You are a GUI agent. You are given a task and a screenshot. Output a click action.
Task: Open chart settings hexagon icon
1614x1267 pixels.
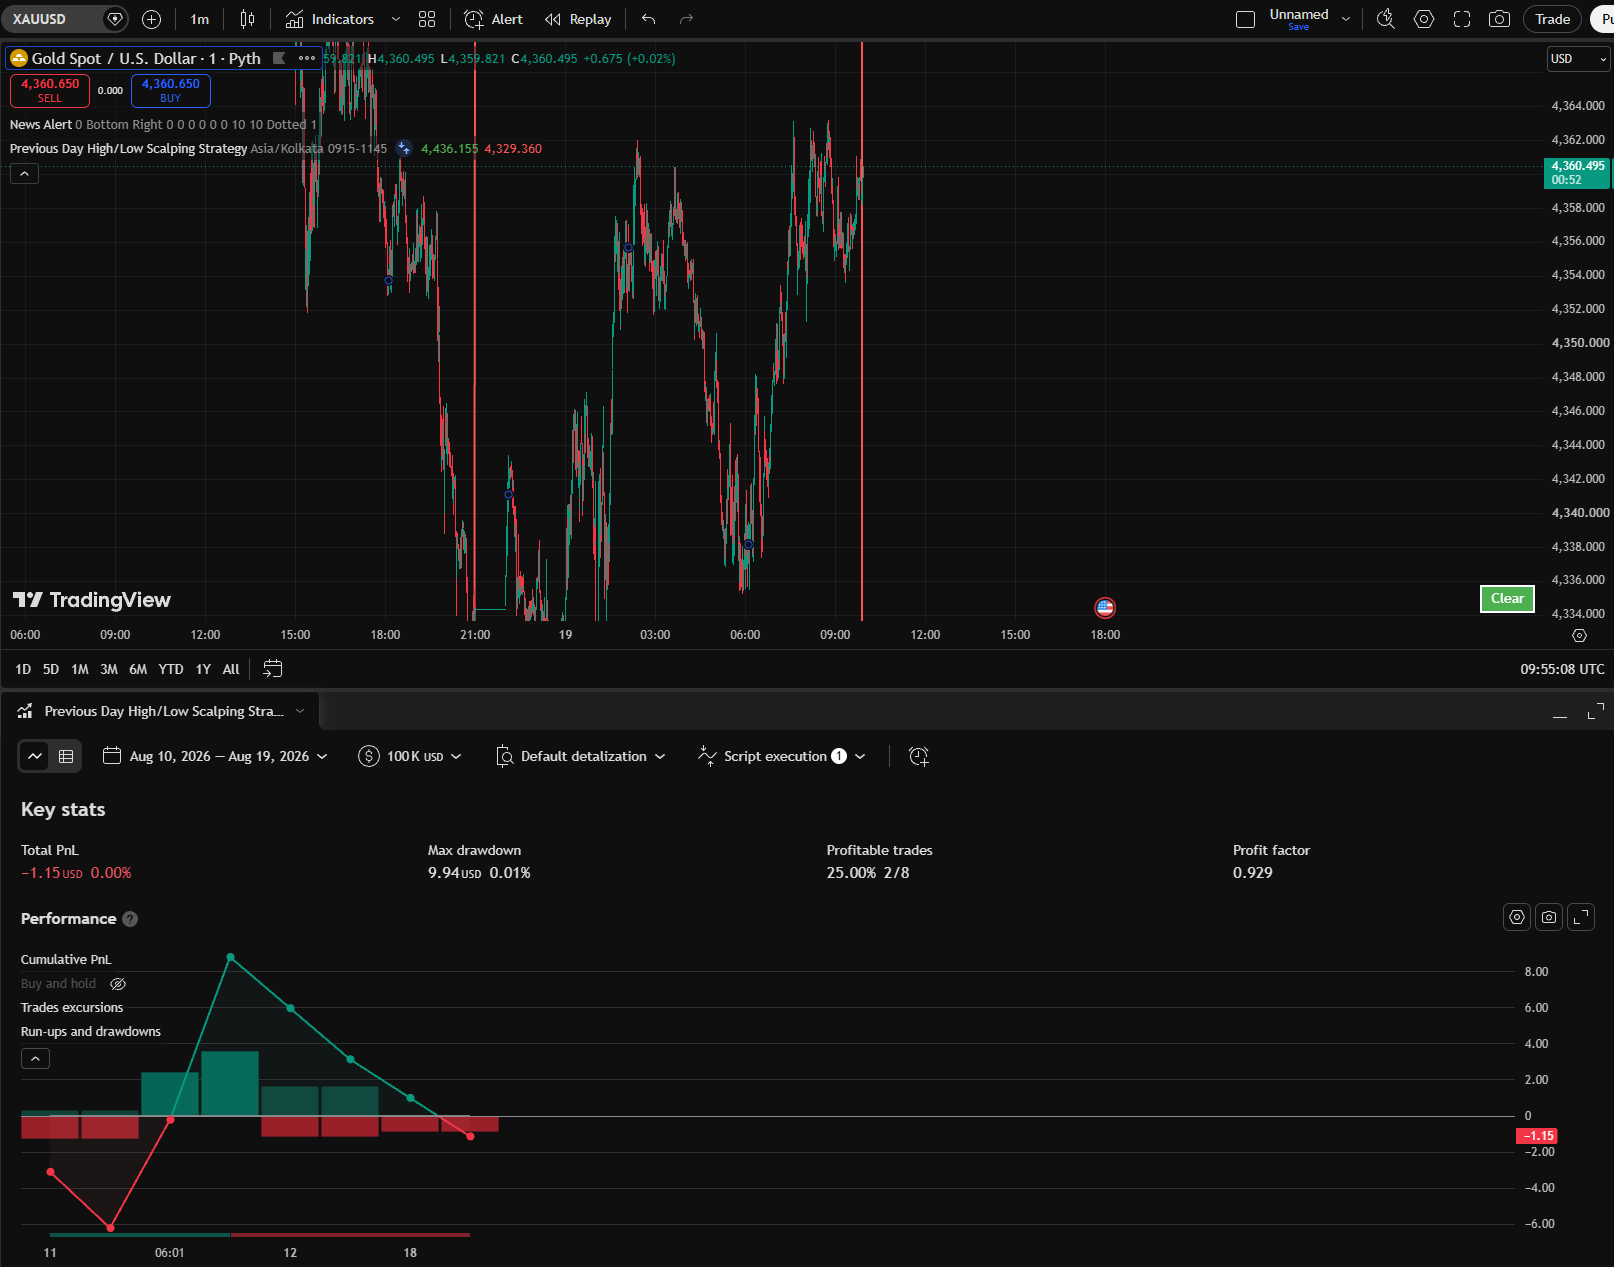click(x=1424, y=19)
